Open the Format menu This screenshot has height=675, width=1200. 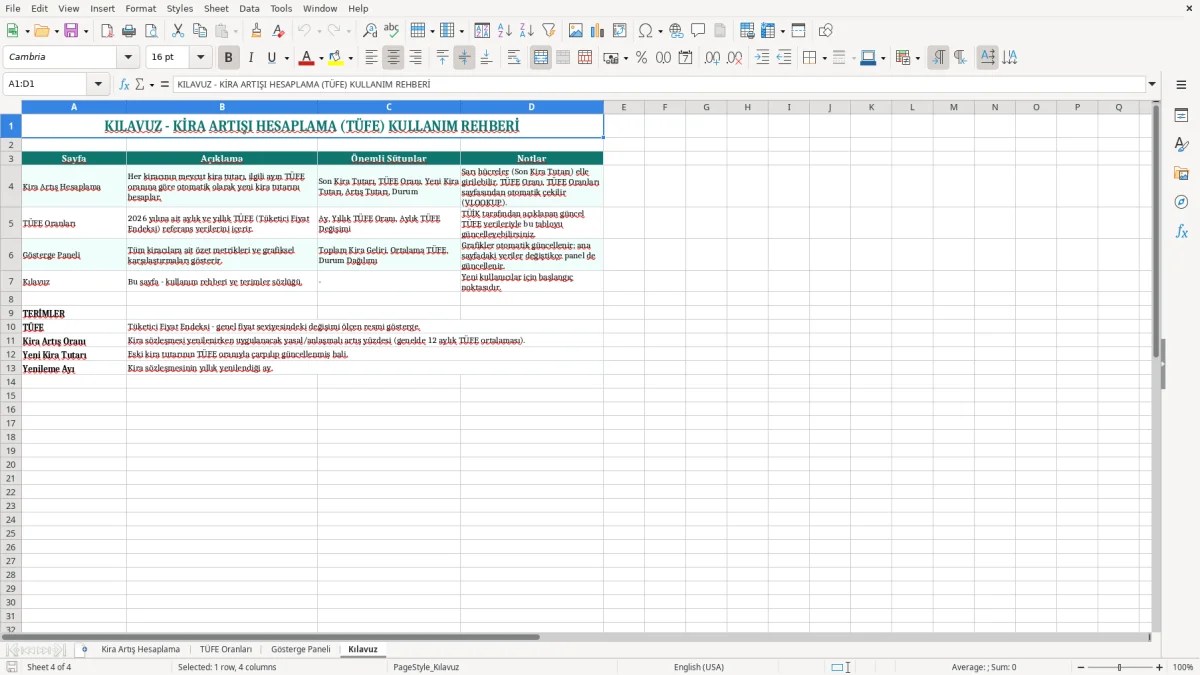pos(140,8)
